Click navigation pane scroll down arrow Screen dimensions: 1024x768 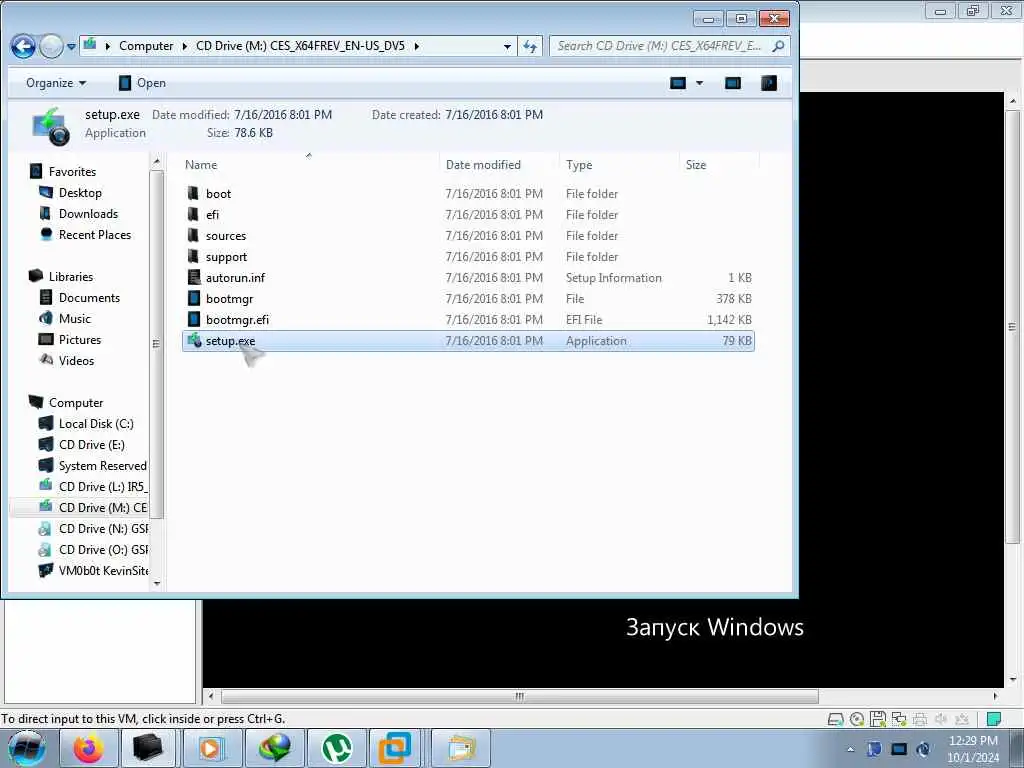pos(156,584)
